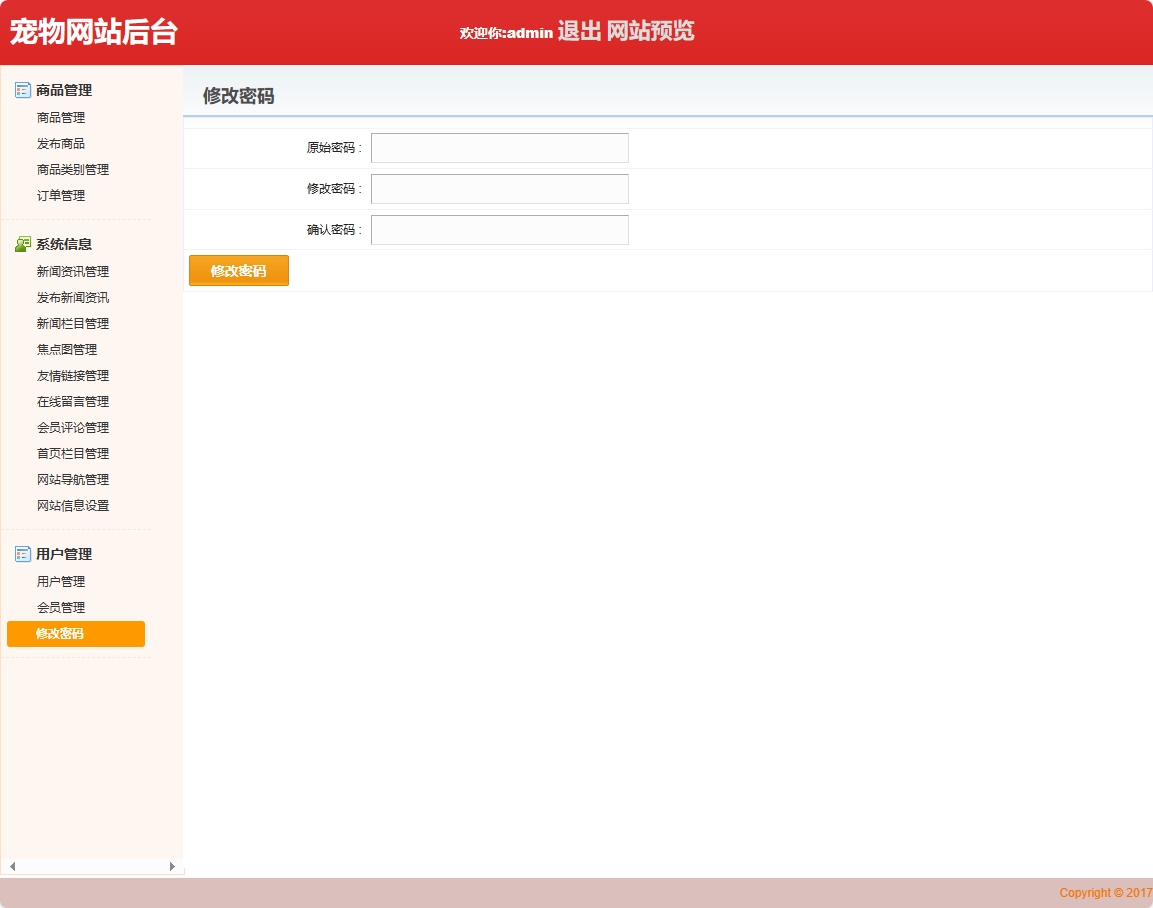Image resolution: width=1153 pixels, height=908 pixels.
Task: Open 会员管理 in sidebar
Action: pyautogui.click(x=61, y=607)
